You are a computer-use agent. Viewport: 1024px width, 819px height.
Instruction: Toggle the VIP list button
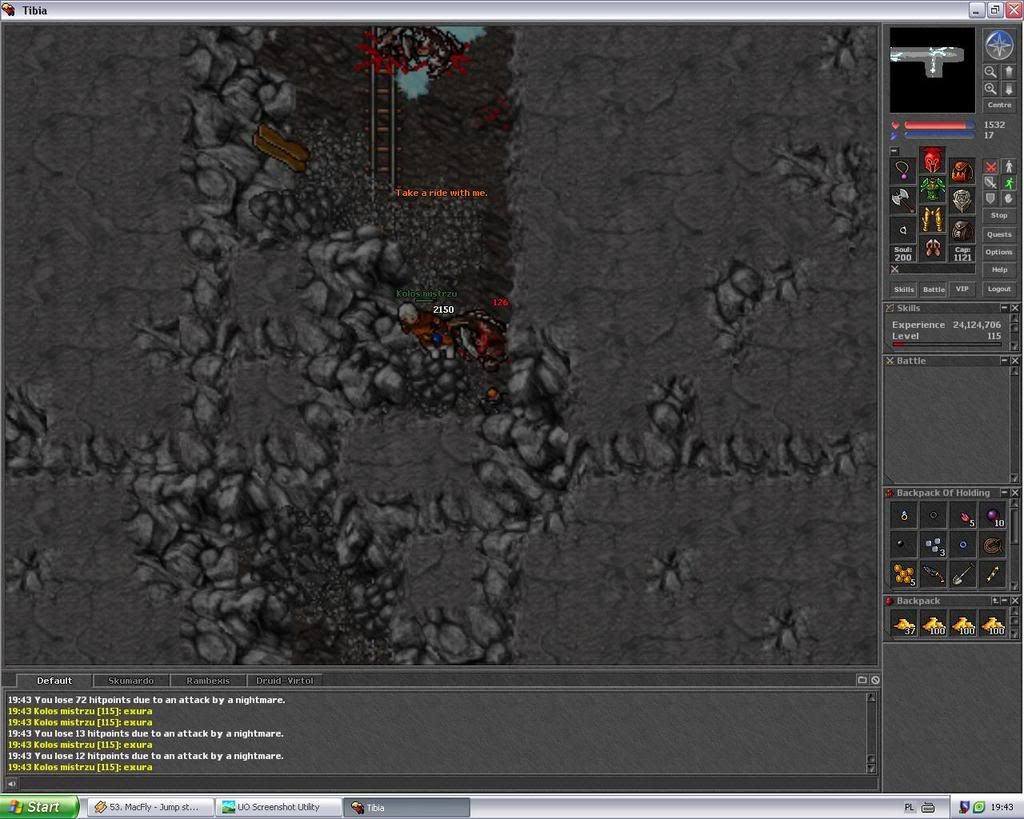click(962, 289)
